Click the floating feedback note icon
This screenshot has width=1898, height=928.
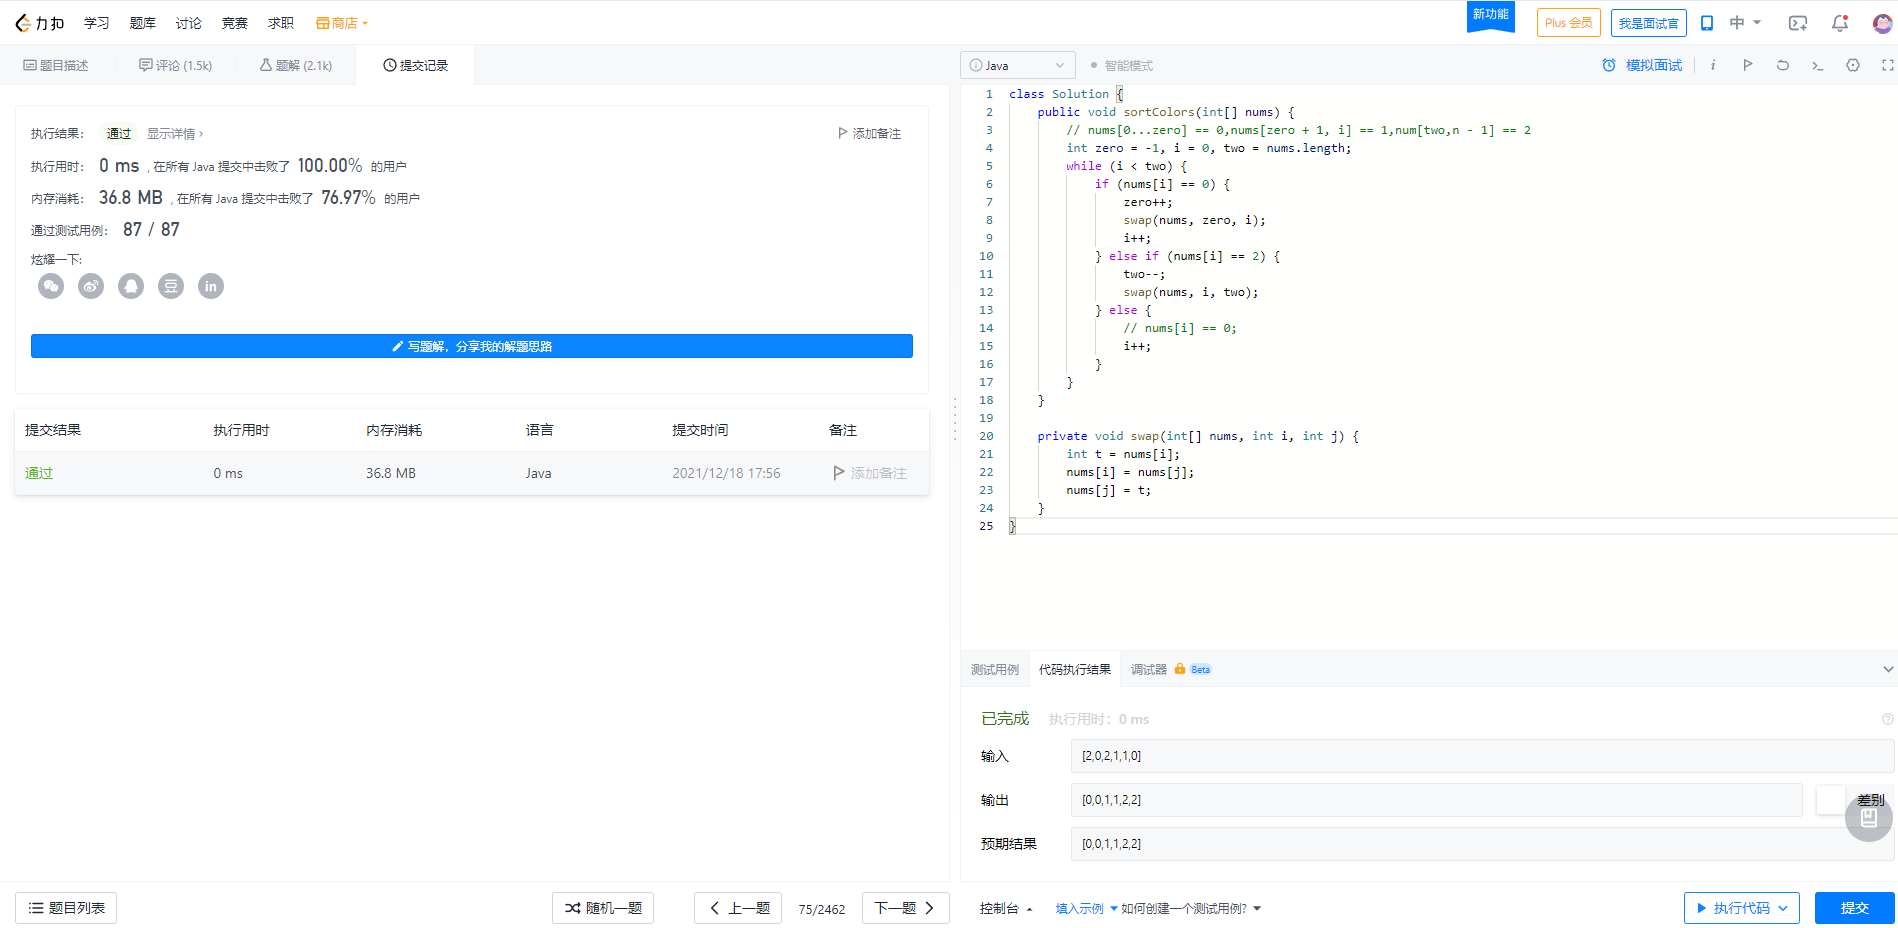[1869, 818]
